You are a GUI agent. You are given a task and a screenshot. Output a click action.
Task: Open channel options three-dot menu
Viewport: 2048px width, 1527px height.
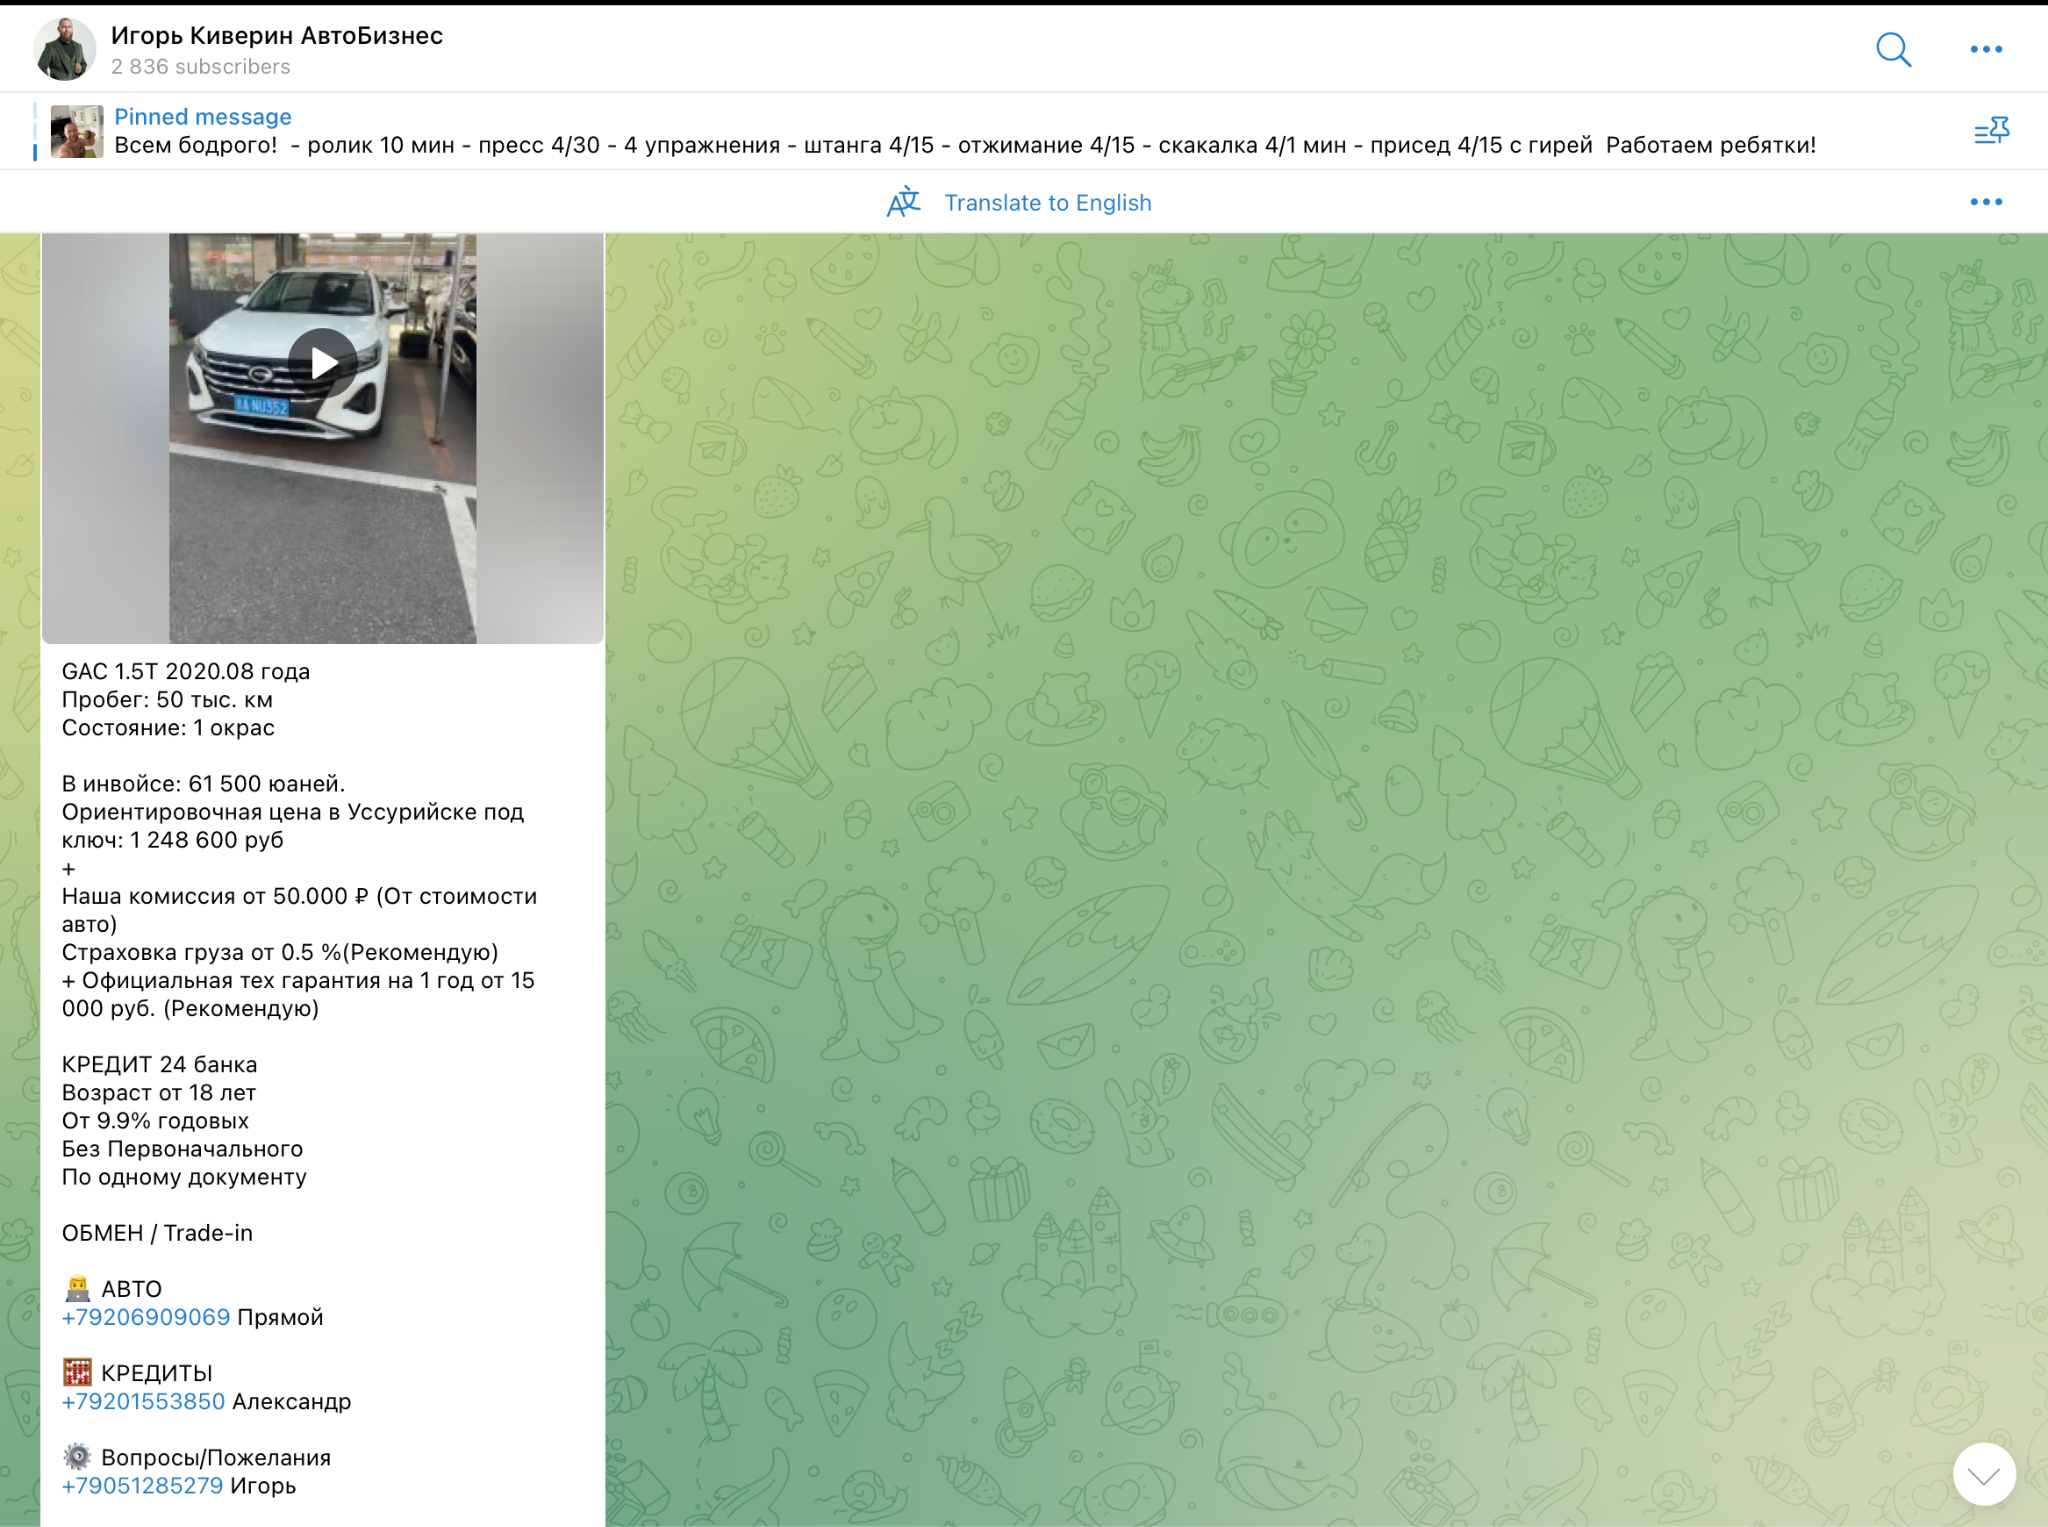point(1986,49)
